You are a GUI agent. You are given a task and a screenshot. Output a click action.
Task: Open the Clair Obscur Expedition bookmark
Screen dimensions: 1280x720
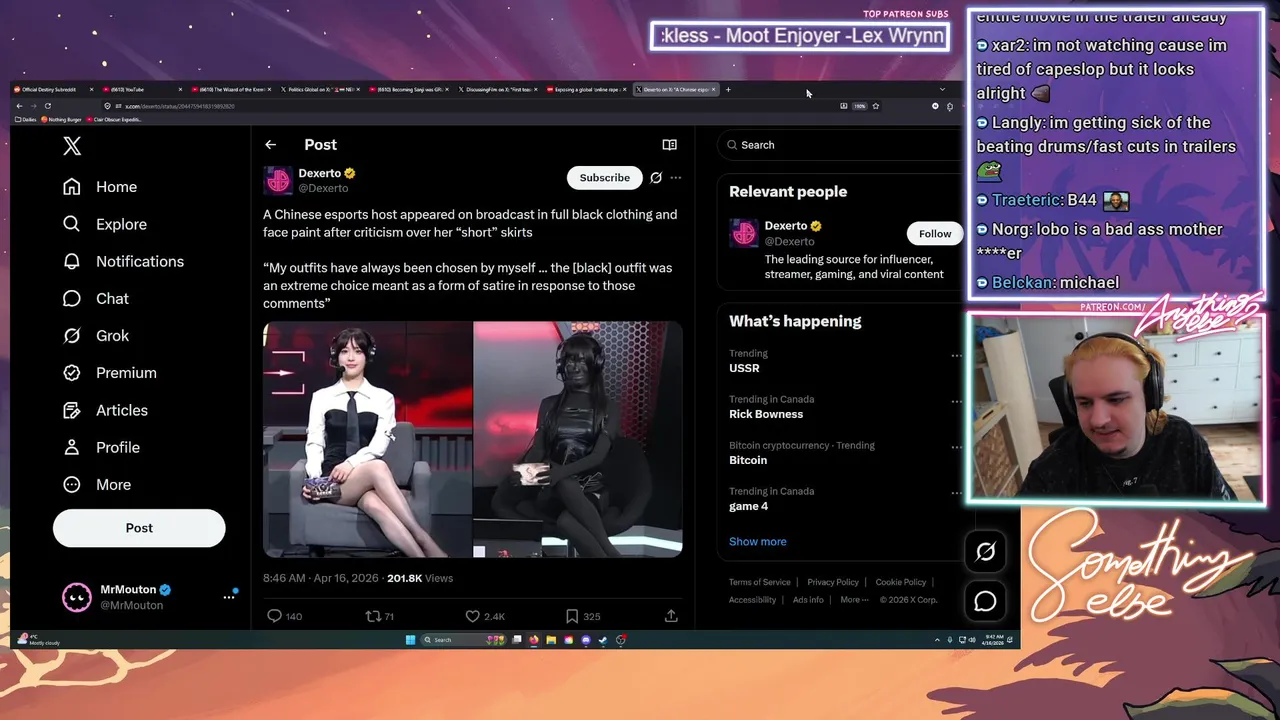coord(114,119)
